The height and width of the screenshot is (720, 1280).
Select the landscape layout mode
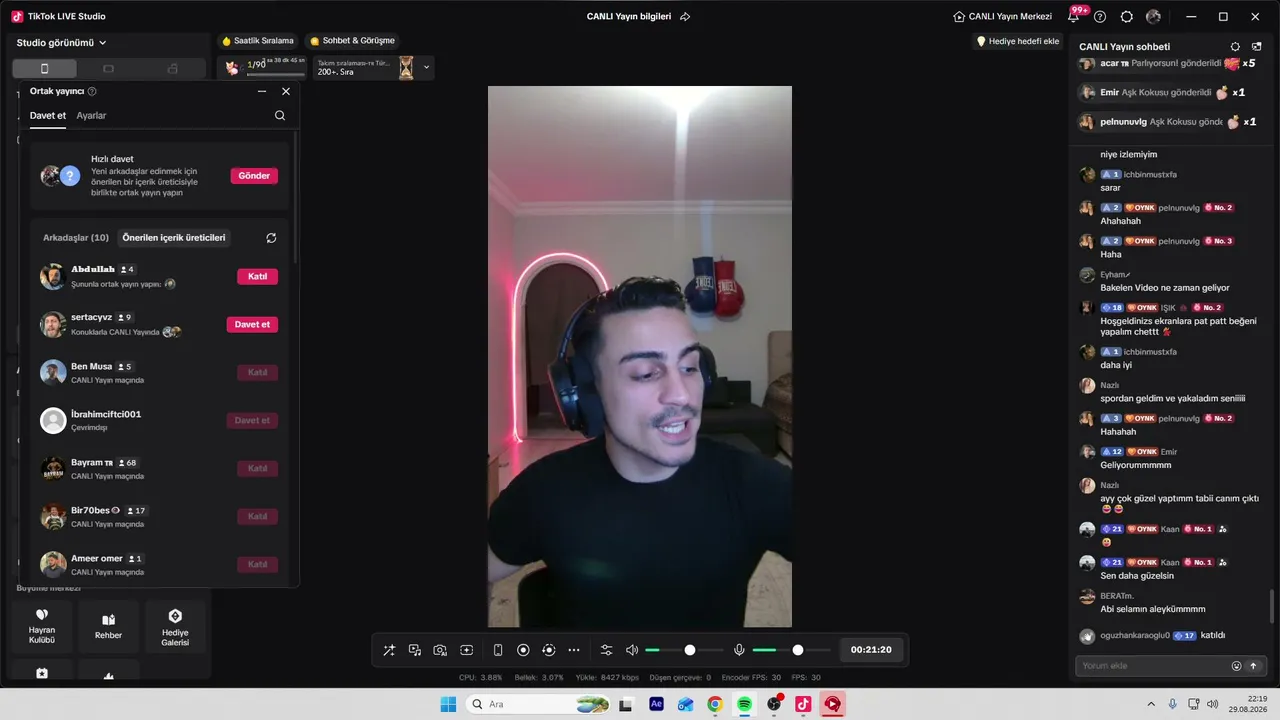click(x=108, y=68)
